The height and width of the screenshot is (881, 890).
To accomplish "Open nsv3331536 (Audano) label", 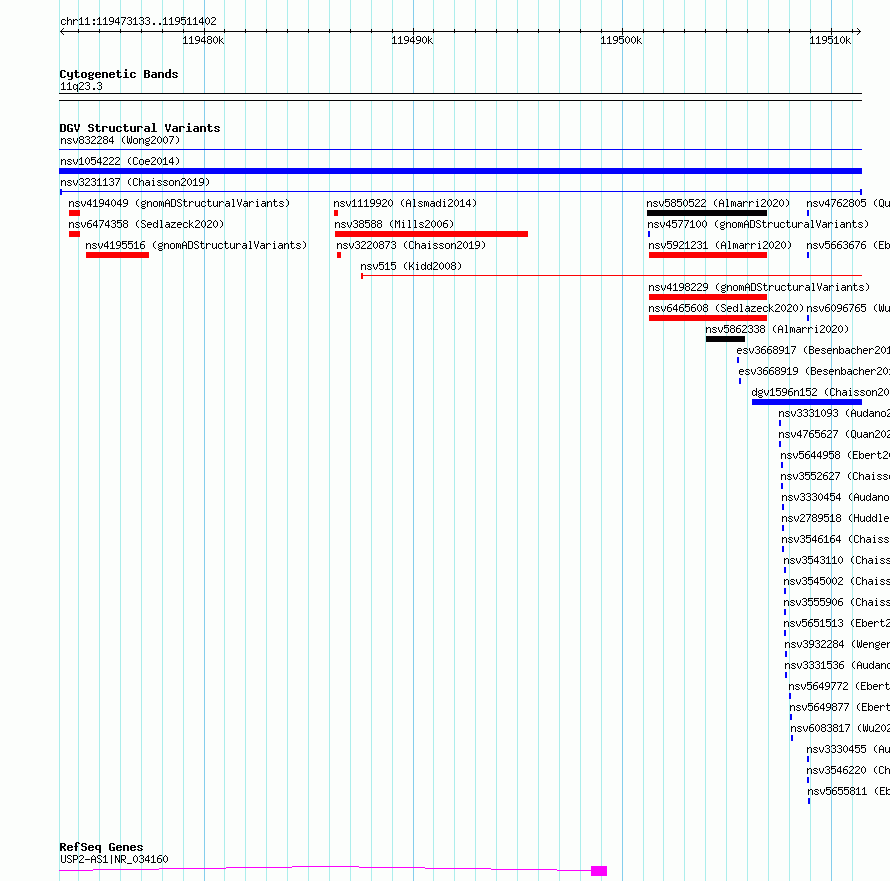I will pyautogui.click(x=837, y=665).
